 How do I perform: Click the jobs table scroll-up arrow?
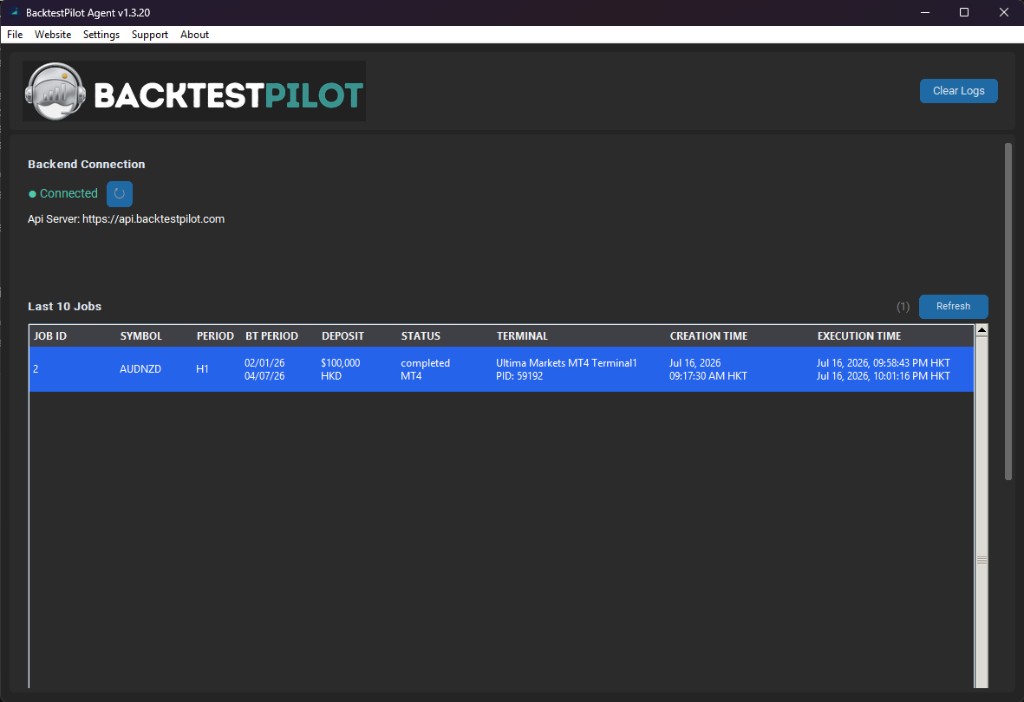[x=981, y=330]
